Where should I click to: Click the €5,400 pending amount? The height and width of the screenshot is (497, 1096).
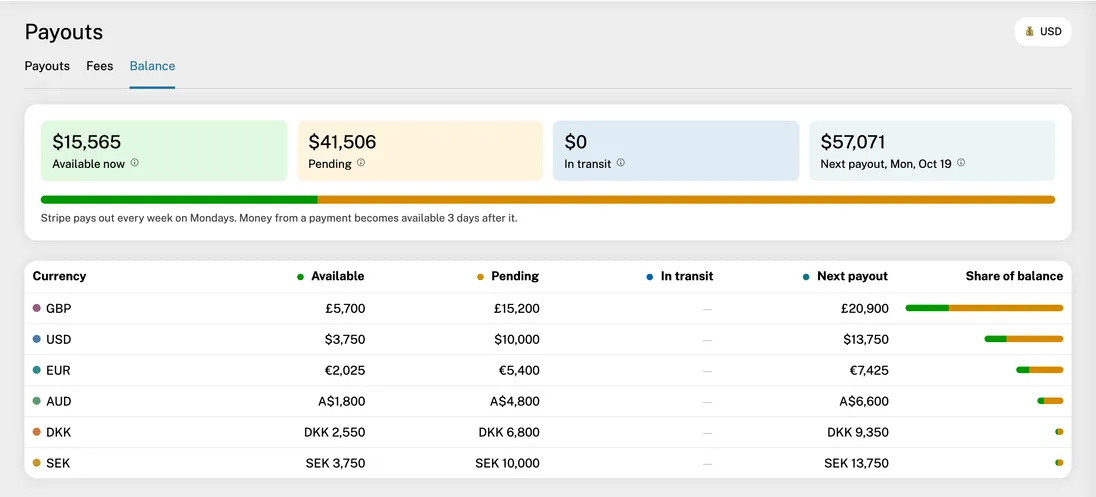[519, 370]
